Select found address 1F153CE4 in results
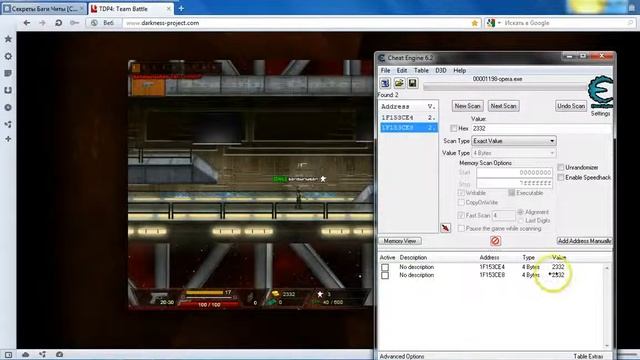Viewport: 640px width, 360px height. point(408,118)
